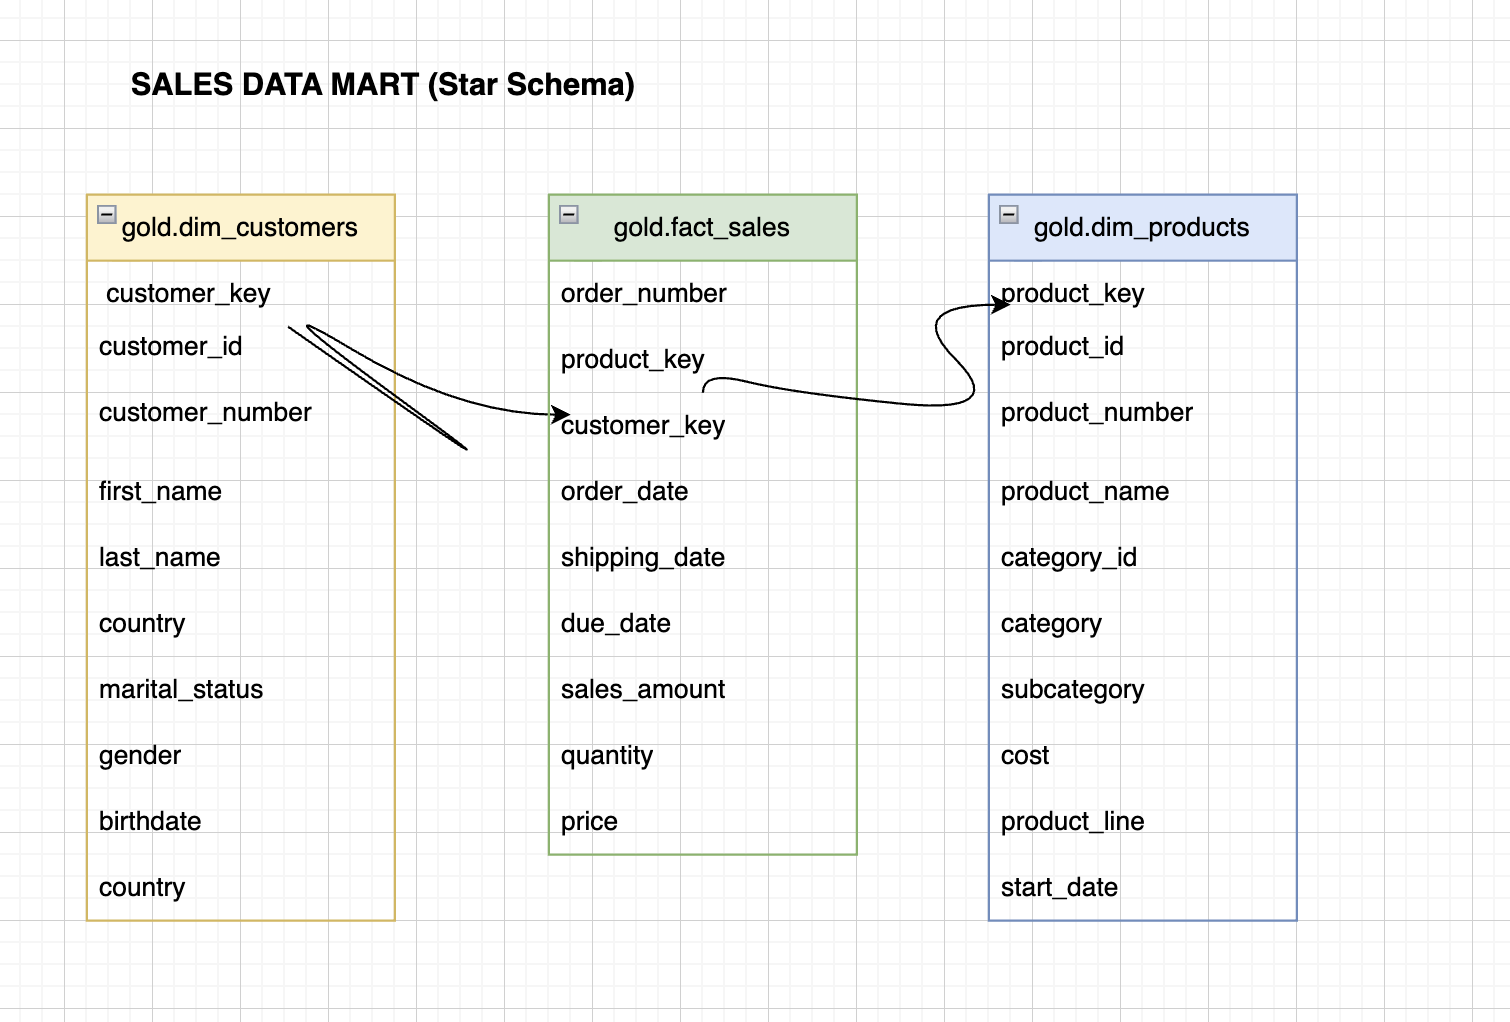This screenshot has height=1022, width=1510.
Task: Collapse the gold.dim_products table
Action: [1010, 211]
